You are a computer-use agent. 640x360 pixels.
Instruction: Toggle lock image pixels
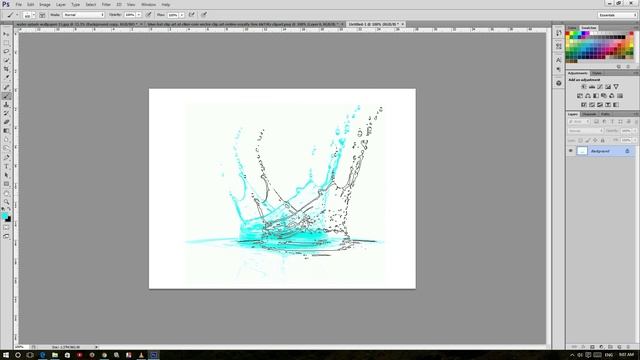click(588, 140)
